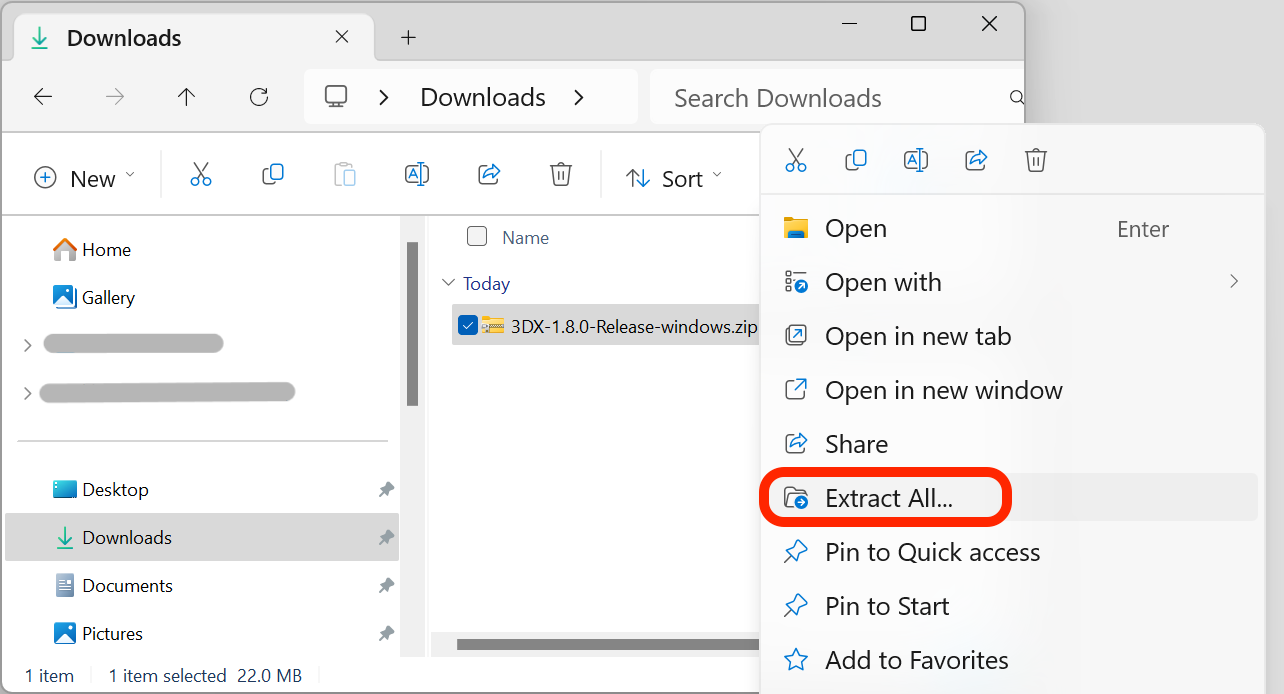Click the select-all checkbox next to Name
This screenshot has width=1284, height=694.
coord(477,237)
